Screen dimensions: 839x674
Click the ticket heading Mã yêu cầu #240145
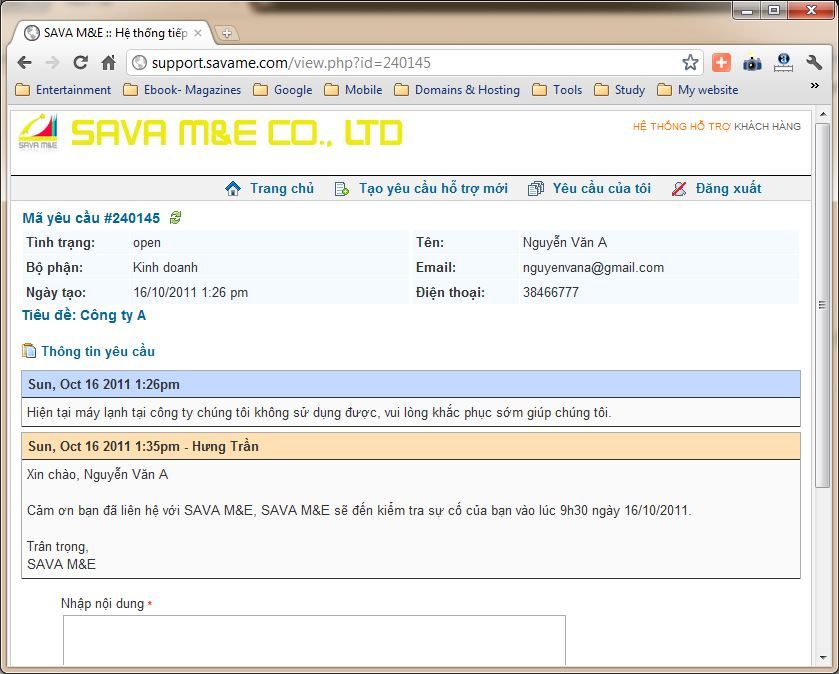[91, 218]
